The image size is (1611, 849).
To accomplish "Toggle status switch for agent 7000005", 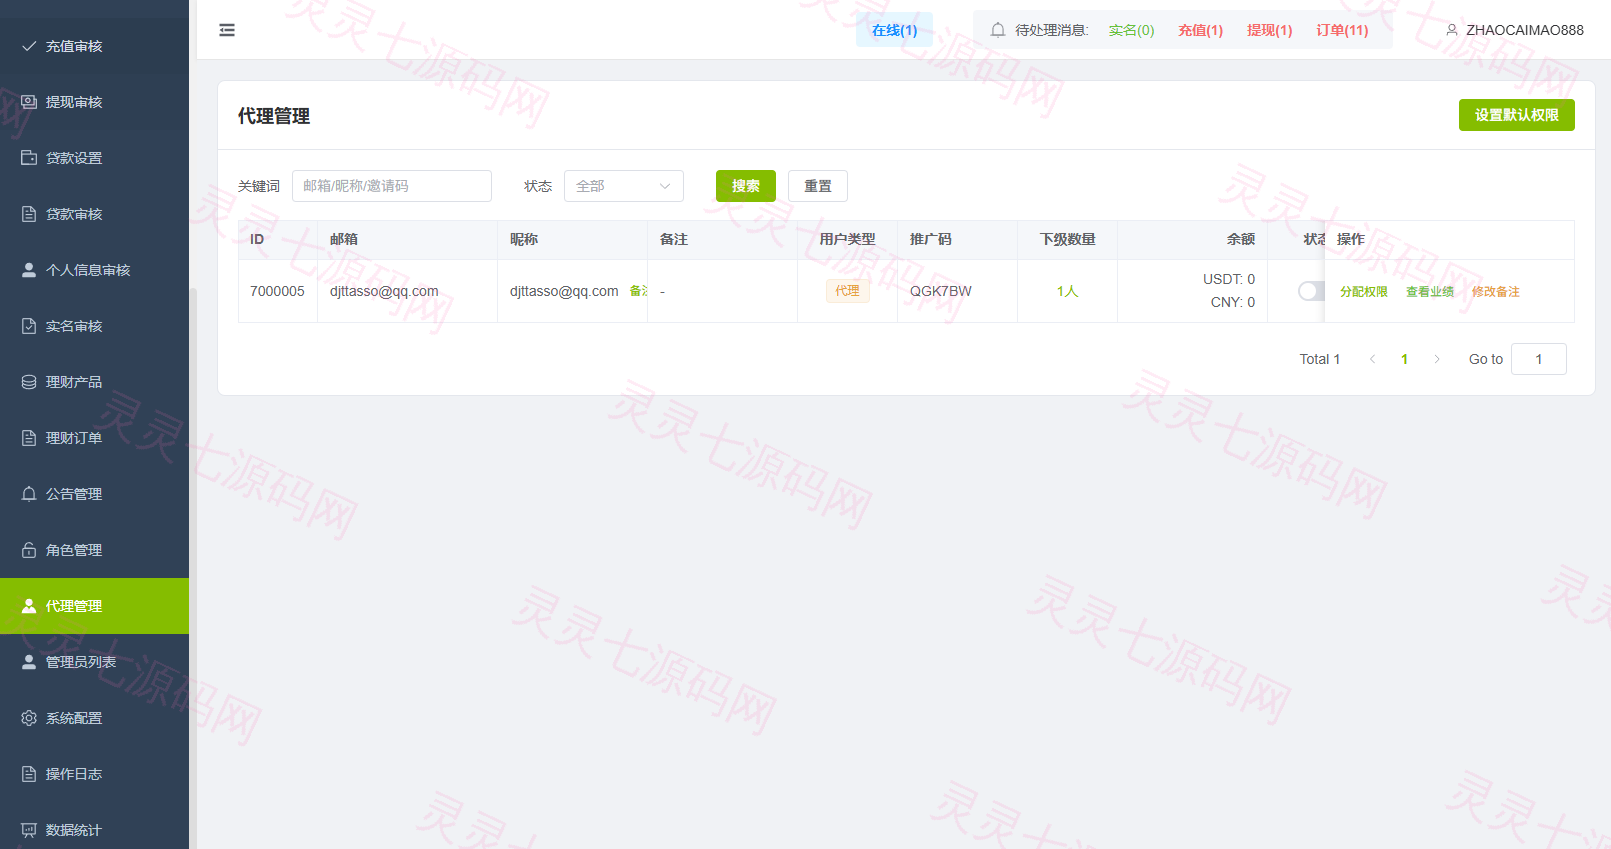I will pyautogui.click(x=1311, y=291).
